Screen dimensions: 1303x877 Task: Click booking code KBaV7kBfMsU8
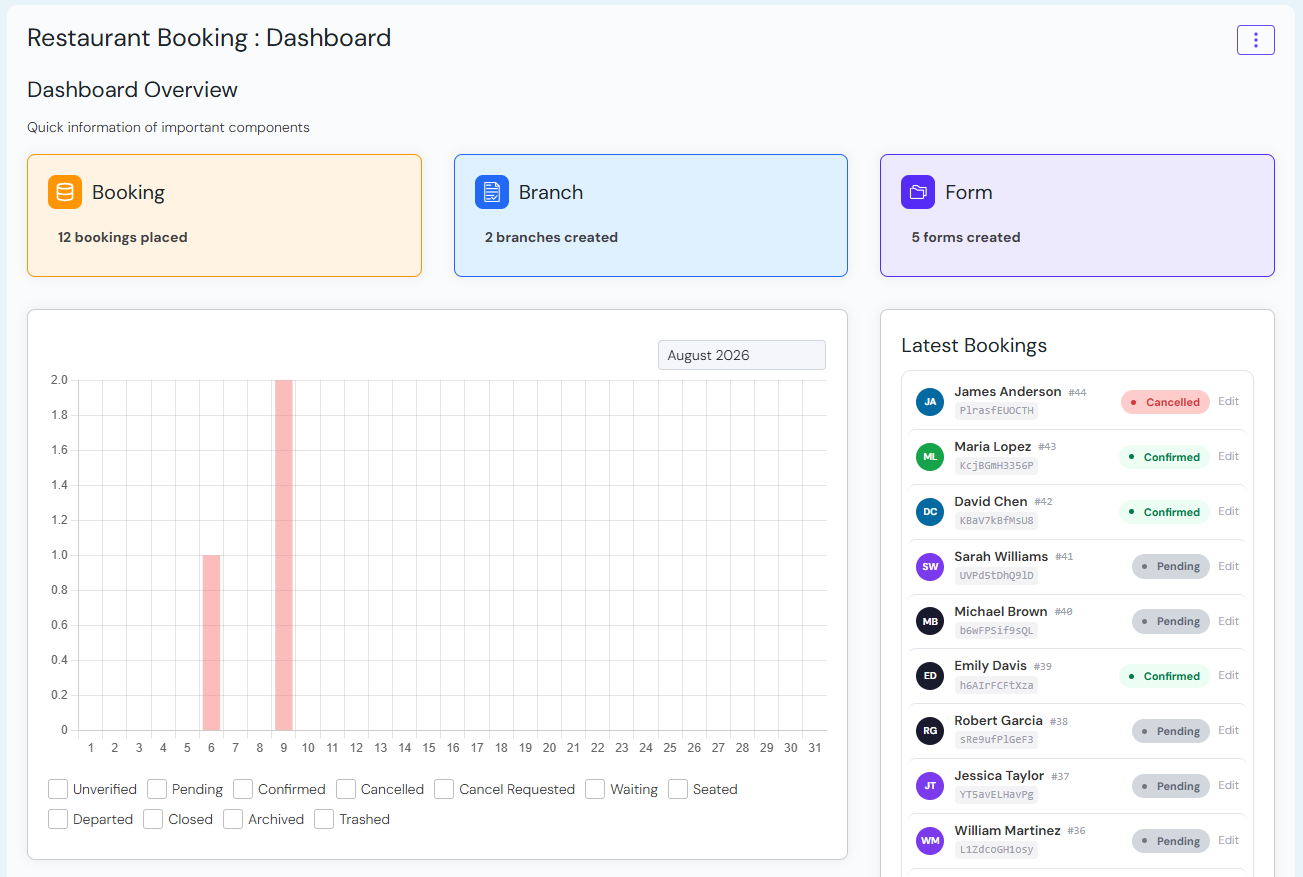(996, 521)
